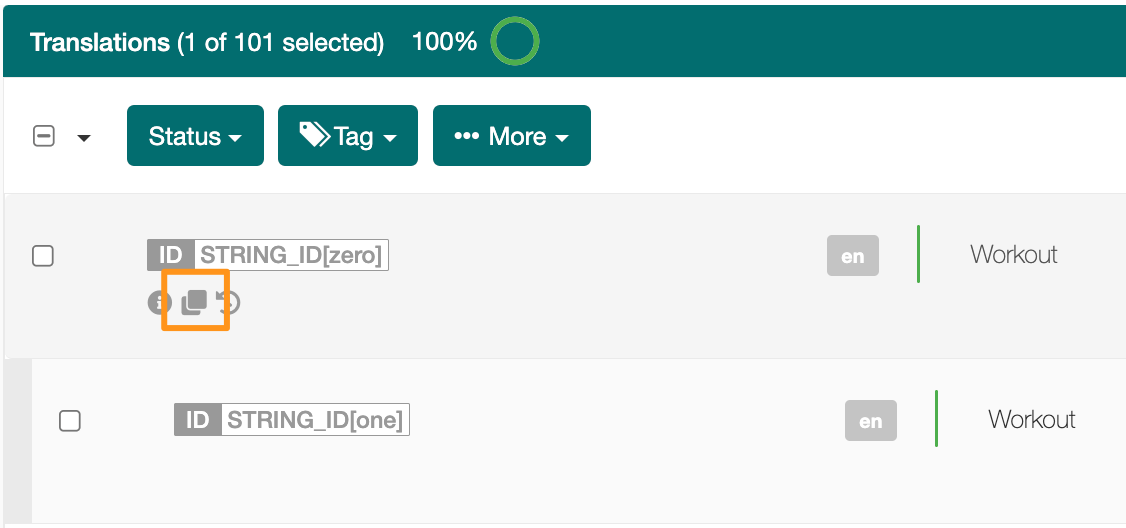This screenshot has height=528, width=1126.
Task: Open the history icon under STRING_ID[zero]
Action: click(228, 303)
